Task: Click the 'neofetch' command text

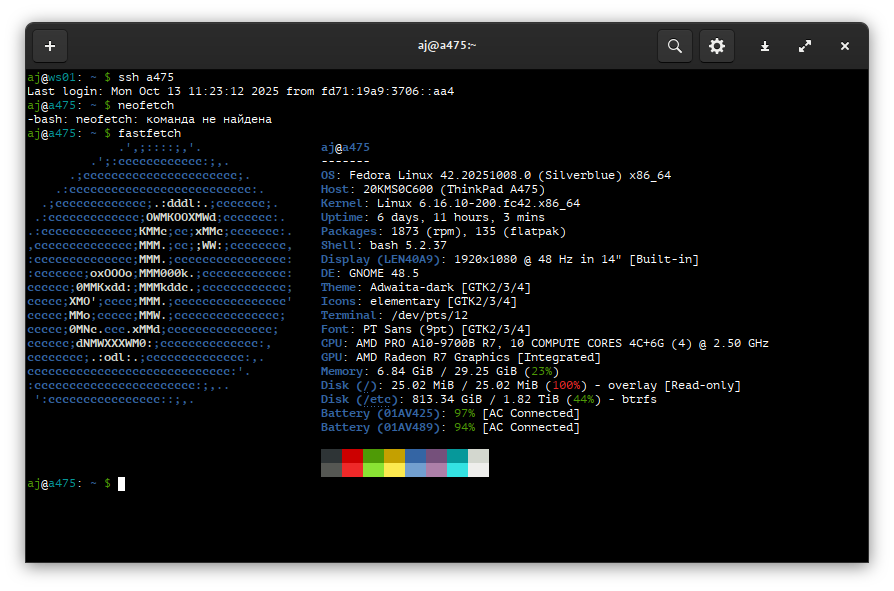Action: (146, 105)
